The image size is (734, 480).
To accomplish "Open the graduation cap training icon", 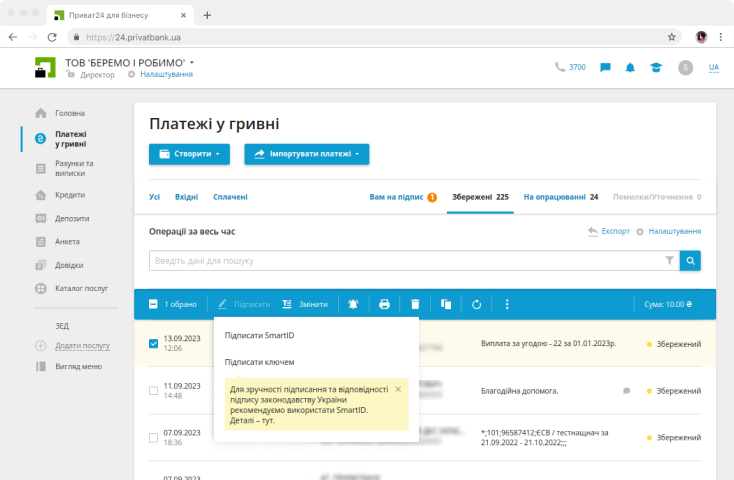I will [x=655, y=68].
